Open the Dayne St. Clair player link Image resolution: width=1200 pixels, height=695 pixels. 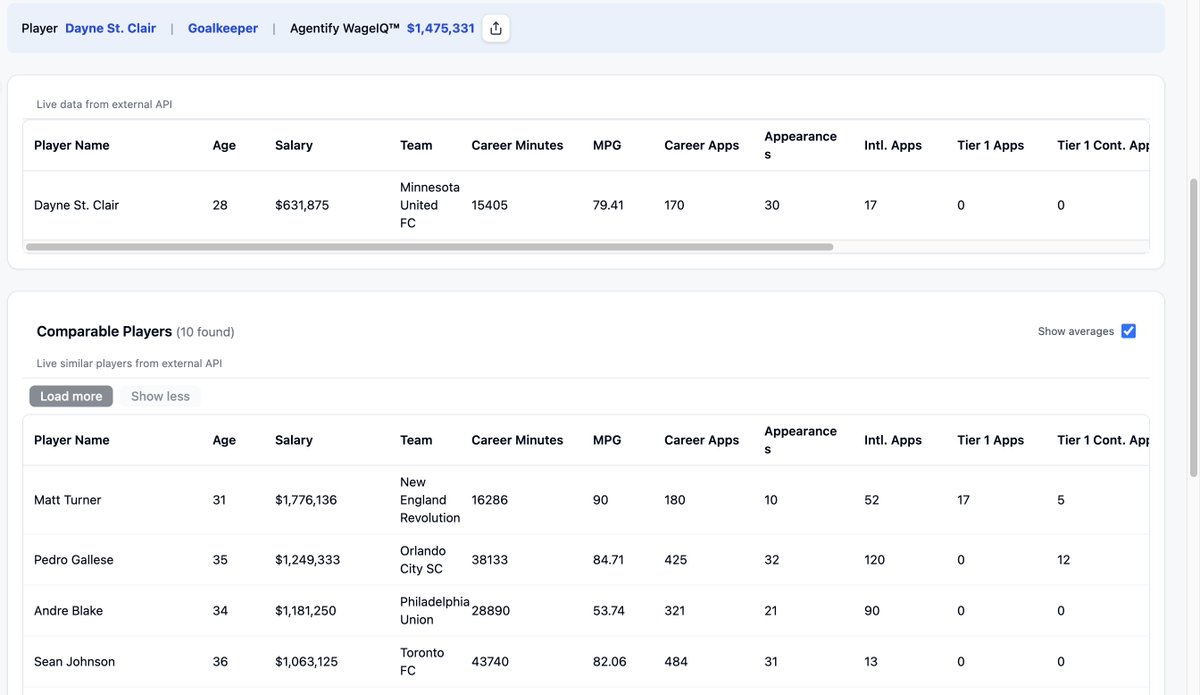(110, 28)
